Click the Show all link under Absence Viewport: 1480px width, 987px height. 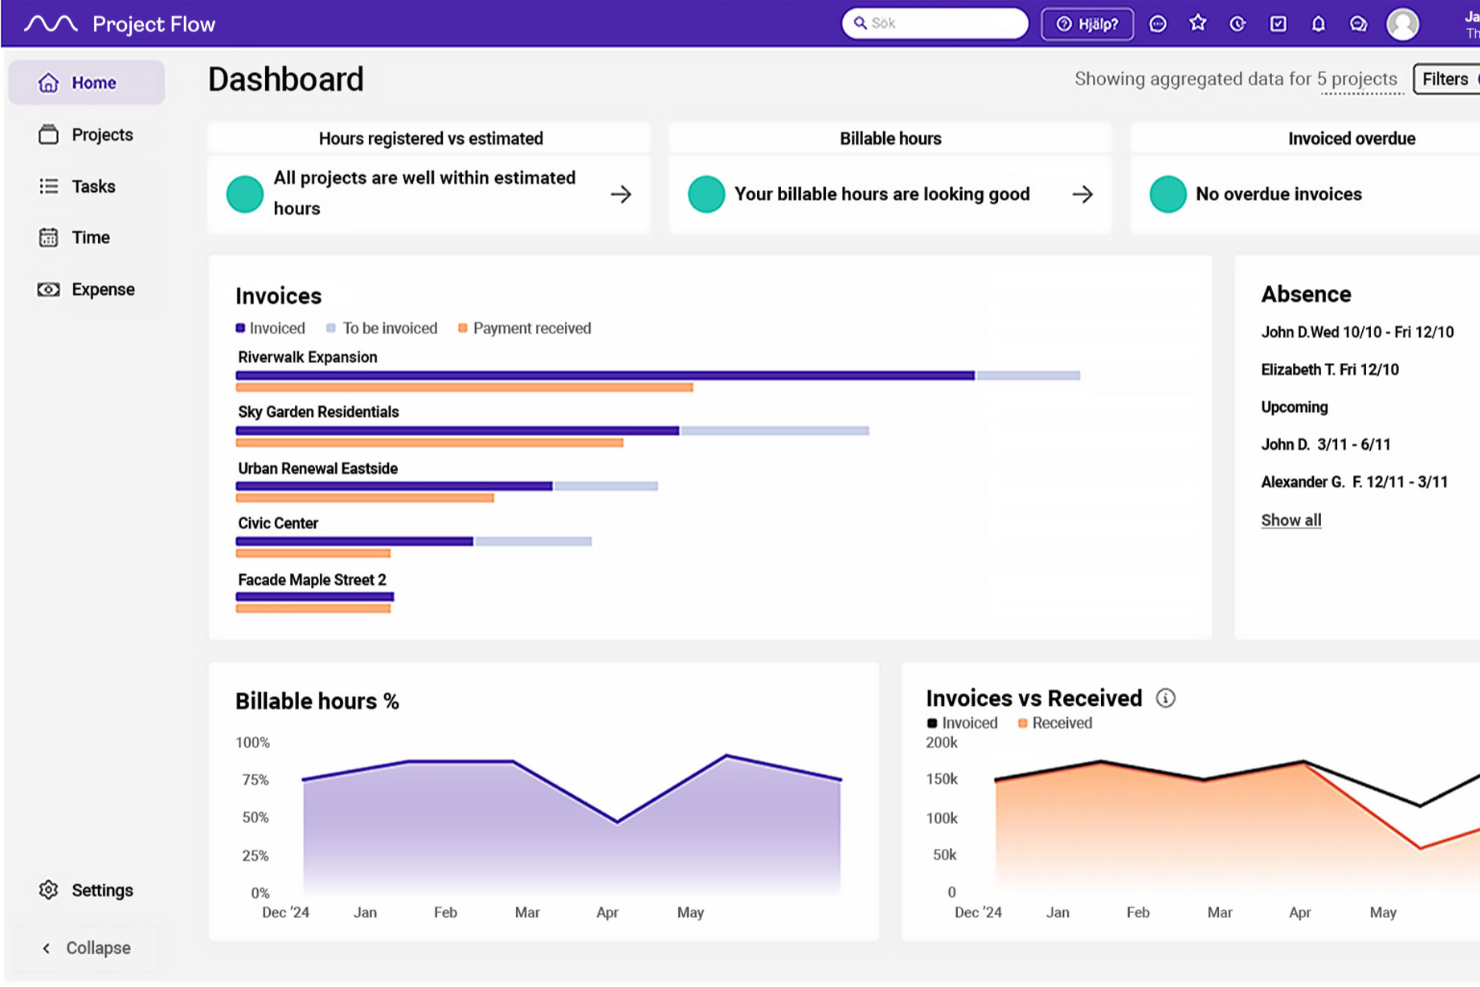point(1290,520)
